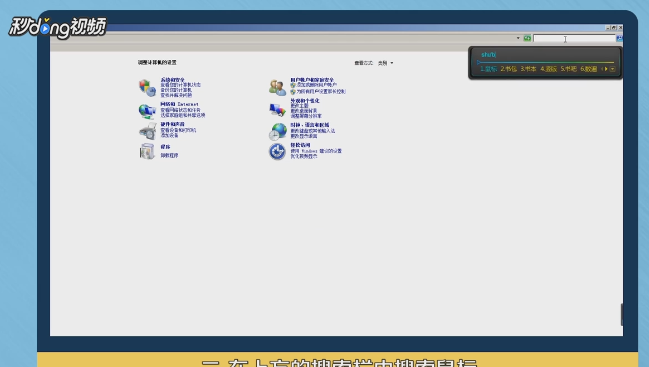Image resolution: width=649 pixels, height=367 pixels.
Task: Open 查看您的计算机状态 link
Action: tap(180, 85)
